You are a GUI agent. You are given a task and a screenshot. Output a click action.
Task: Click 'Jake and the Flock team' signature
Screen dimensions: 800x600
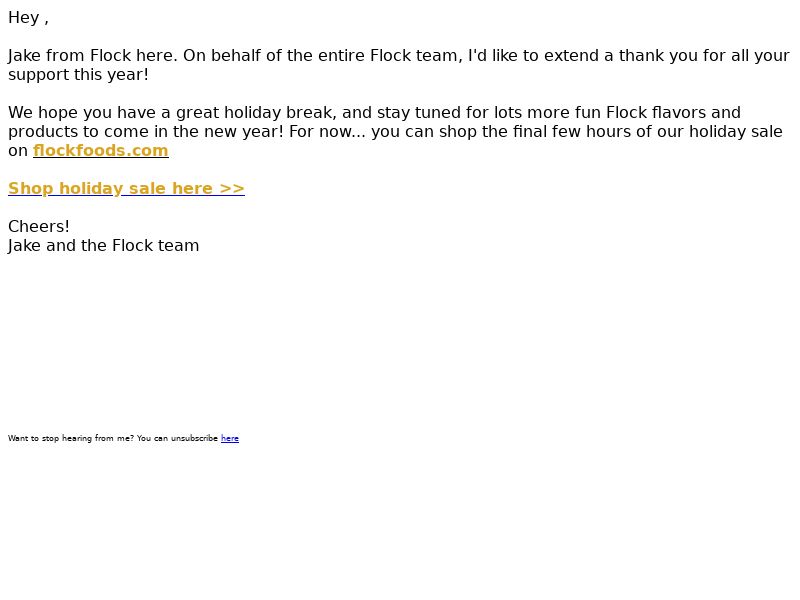(x=104, y=245)
